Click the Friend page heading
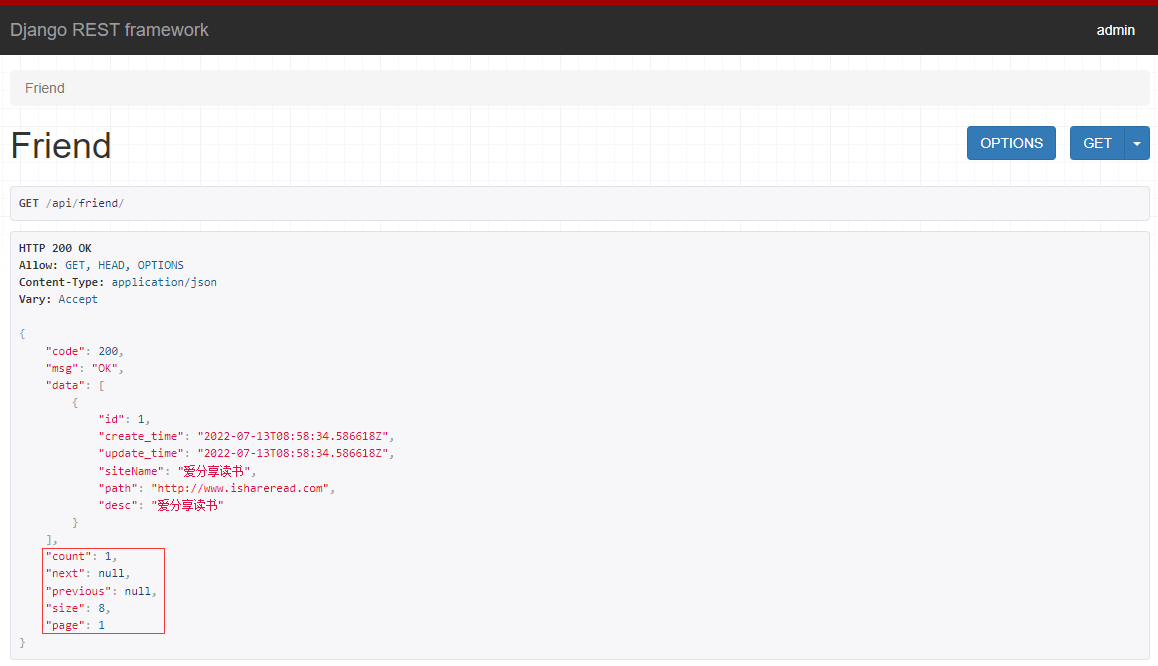 coord(61,146)
